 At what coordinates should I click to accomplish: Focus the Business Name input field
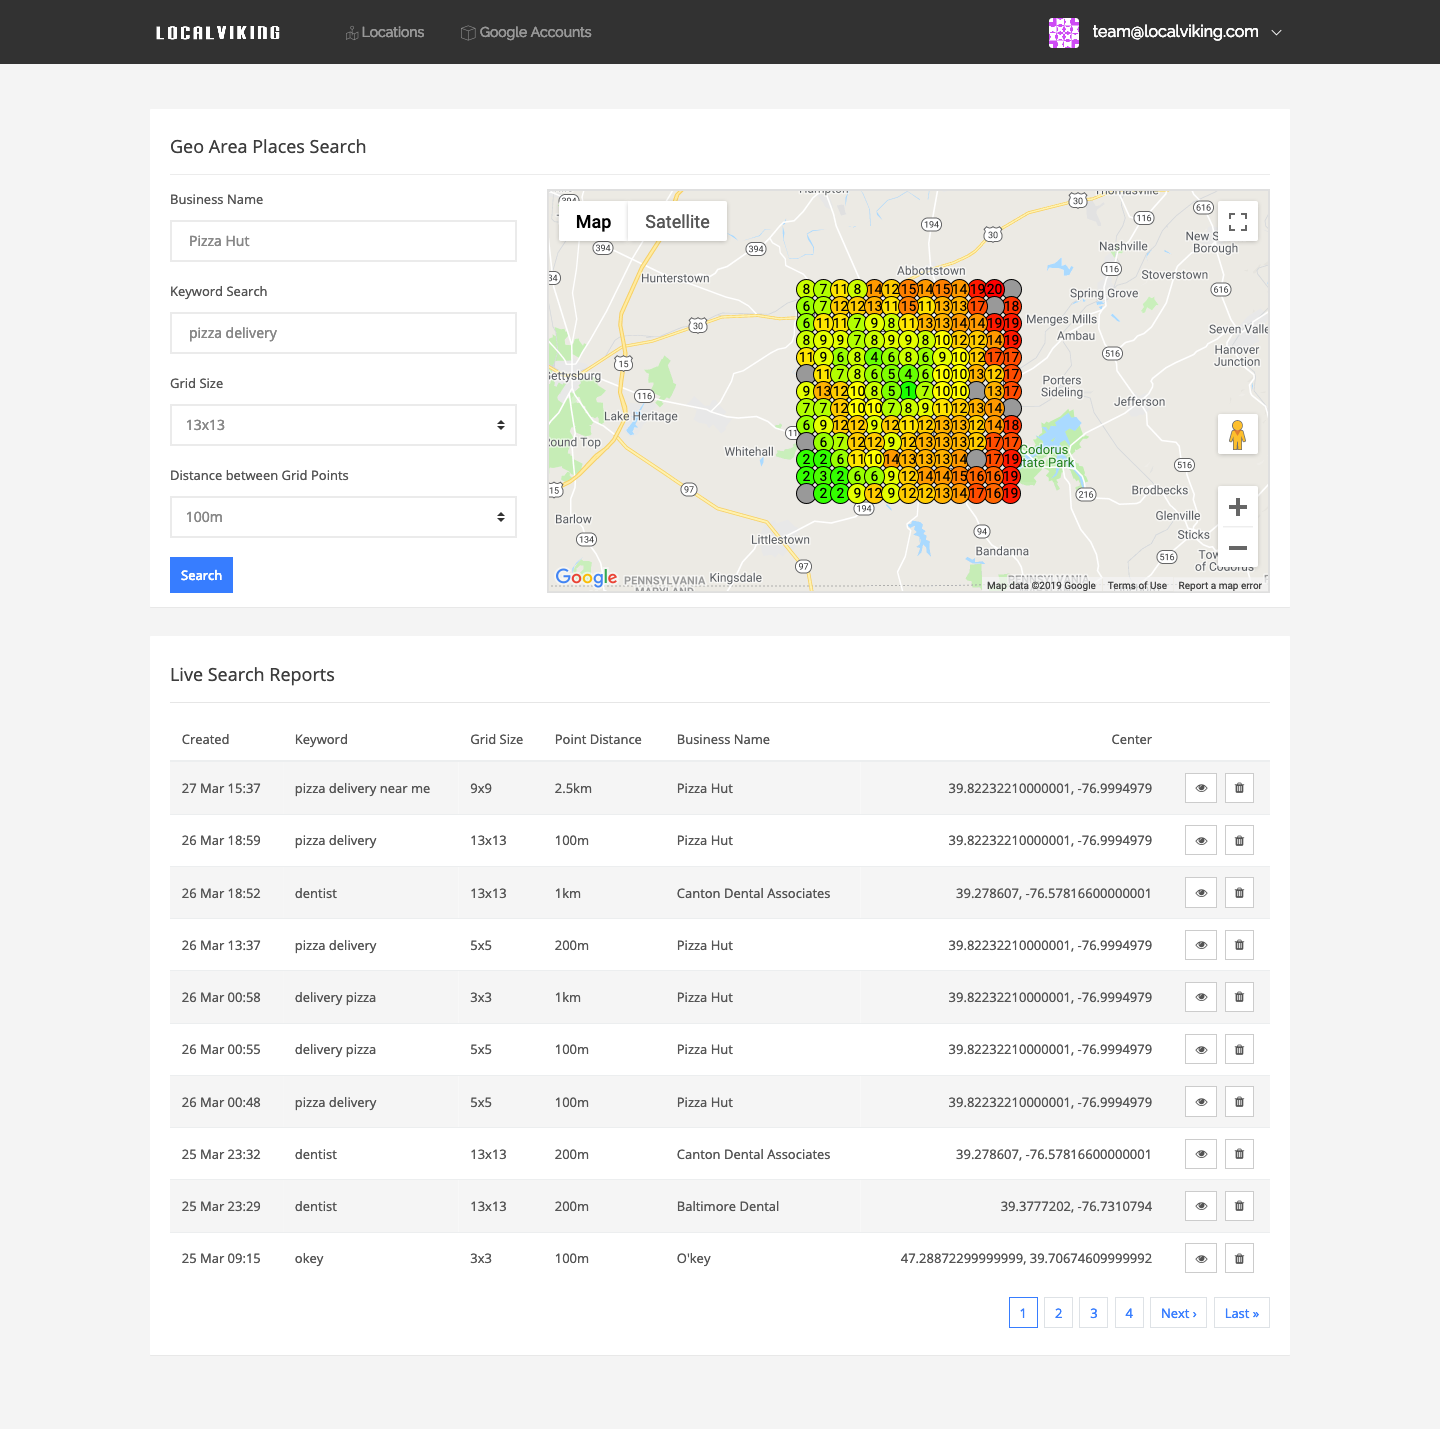[343, 241]
